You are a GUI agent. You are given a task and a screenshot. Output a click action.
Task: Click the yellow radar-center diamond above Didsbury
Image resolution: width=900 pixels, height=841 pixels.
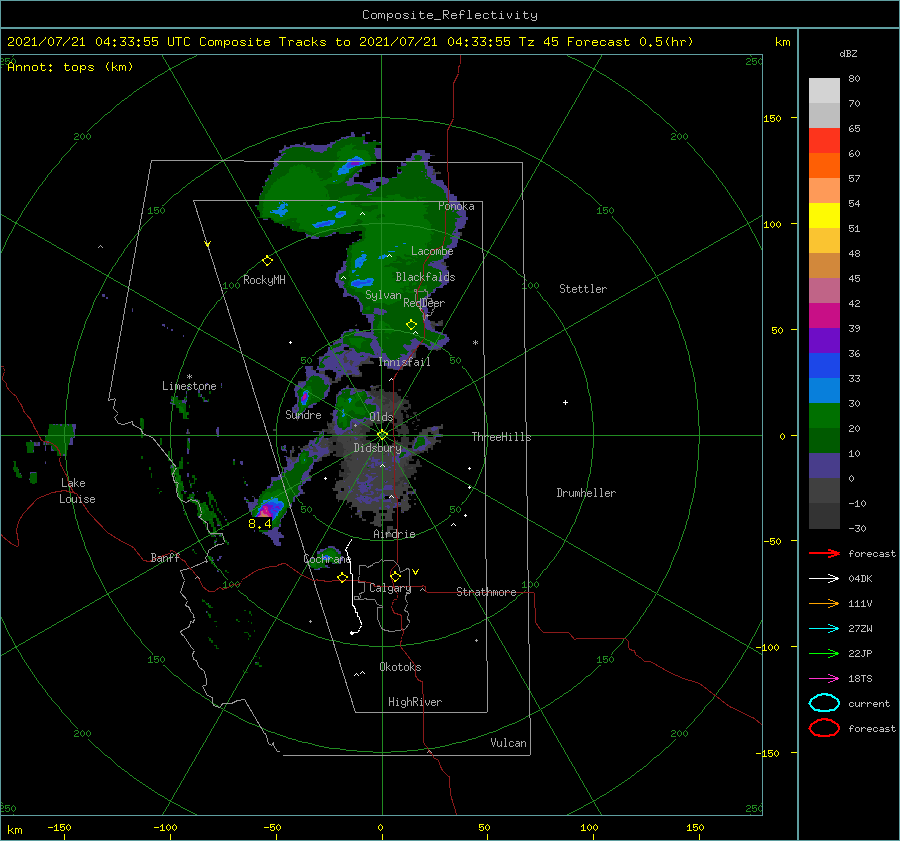click(x=382, y=435)
